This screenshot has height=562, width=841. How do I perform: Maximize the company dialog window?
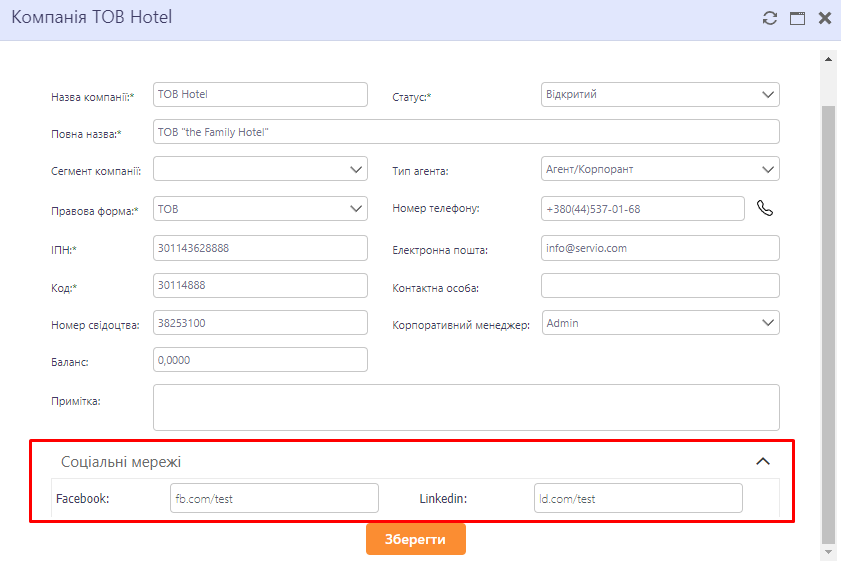tap(797, 18)
